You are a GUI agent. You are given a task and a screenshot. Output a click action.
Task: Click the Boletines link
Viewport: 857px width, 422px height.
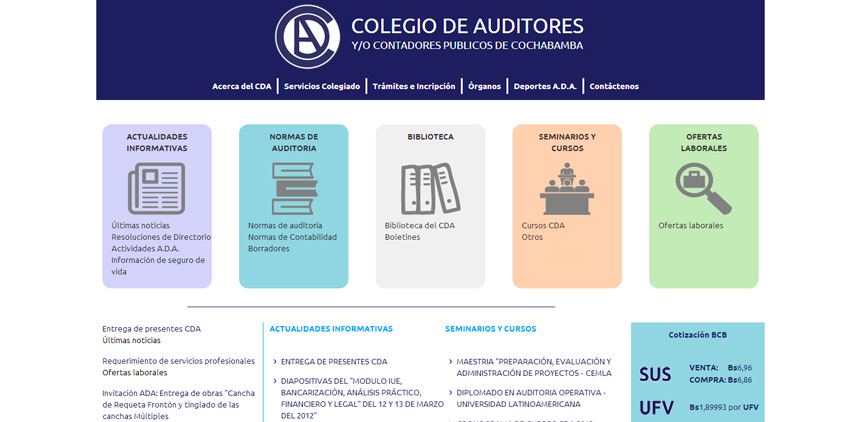402,237
